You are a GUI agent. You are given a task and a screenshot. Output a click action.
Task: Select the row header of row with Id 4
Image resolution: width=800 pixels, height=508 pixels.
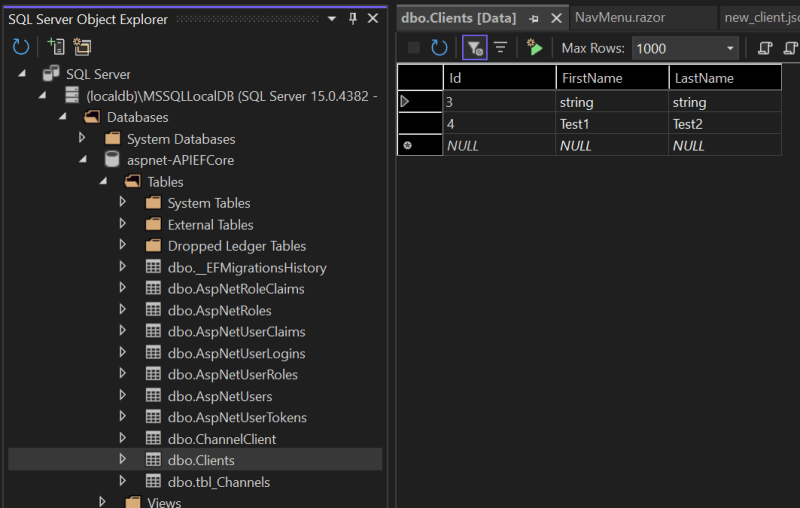coord(420,123)
